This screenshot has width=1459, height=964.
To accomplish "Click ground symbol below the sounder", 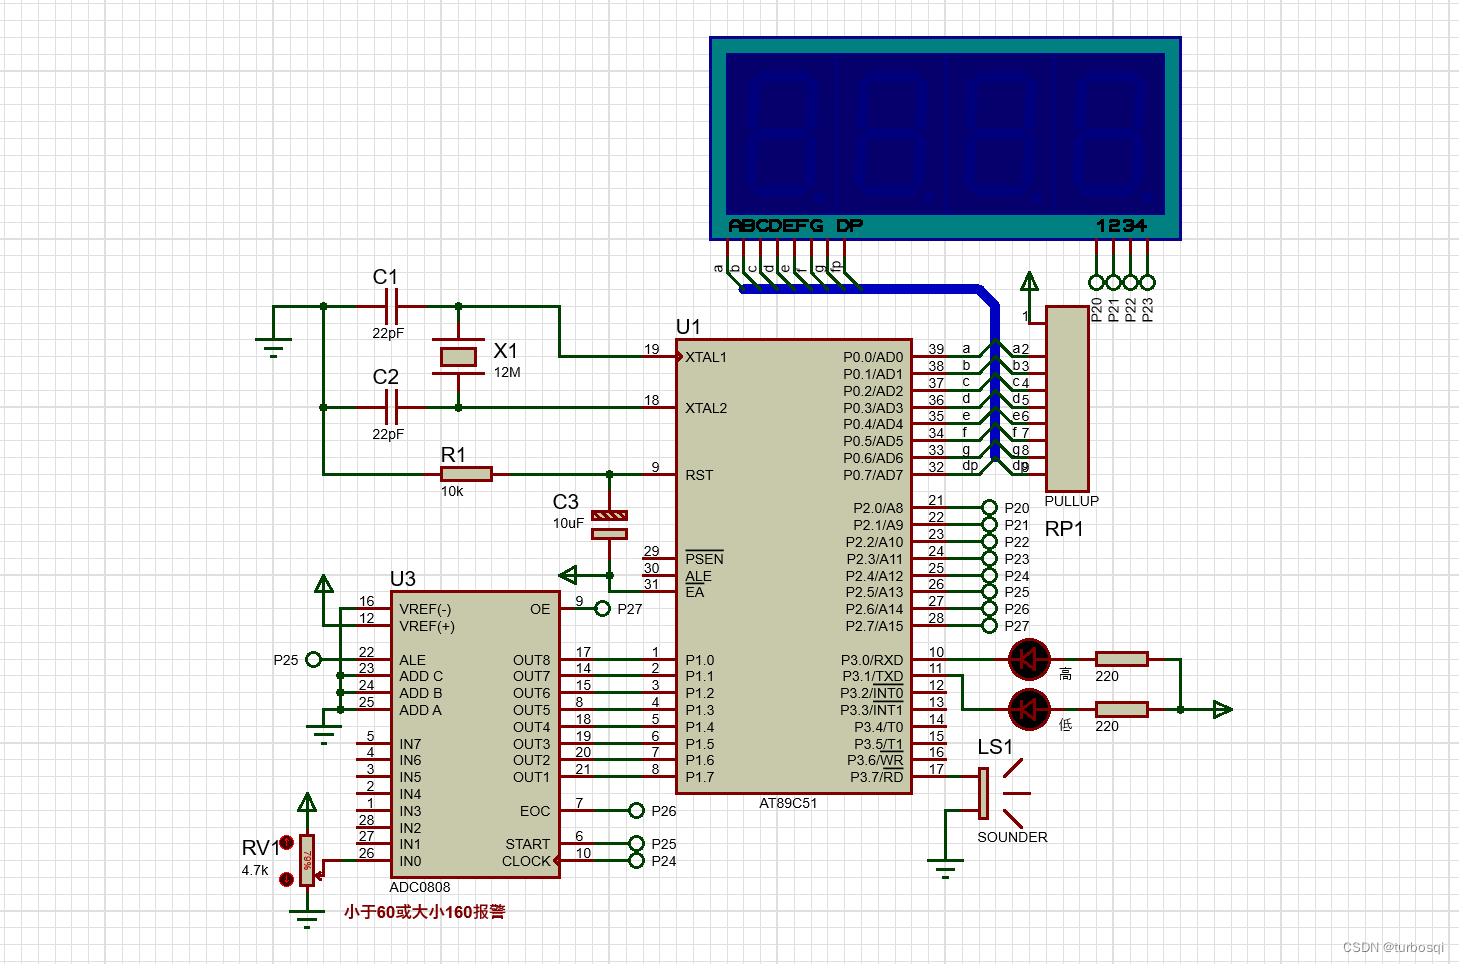I will point(945,868).
